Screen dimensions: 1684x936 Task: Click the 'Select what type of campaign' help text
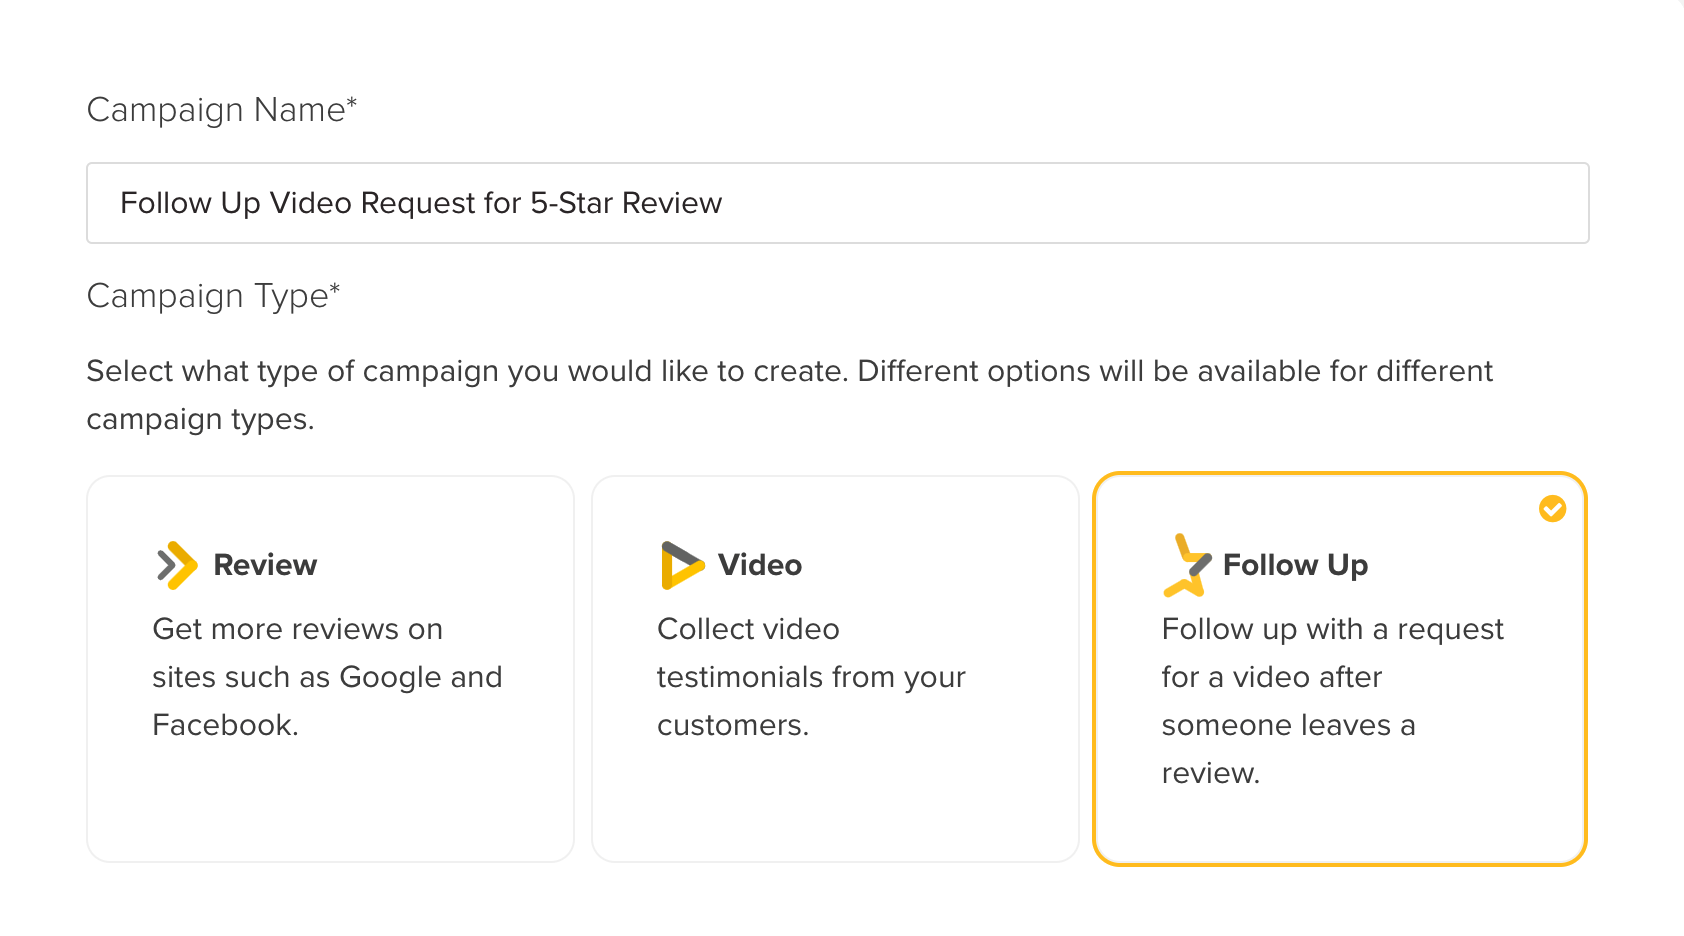coord(790,395)
